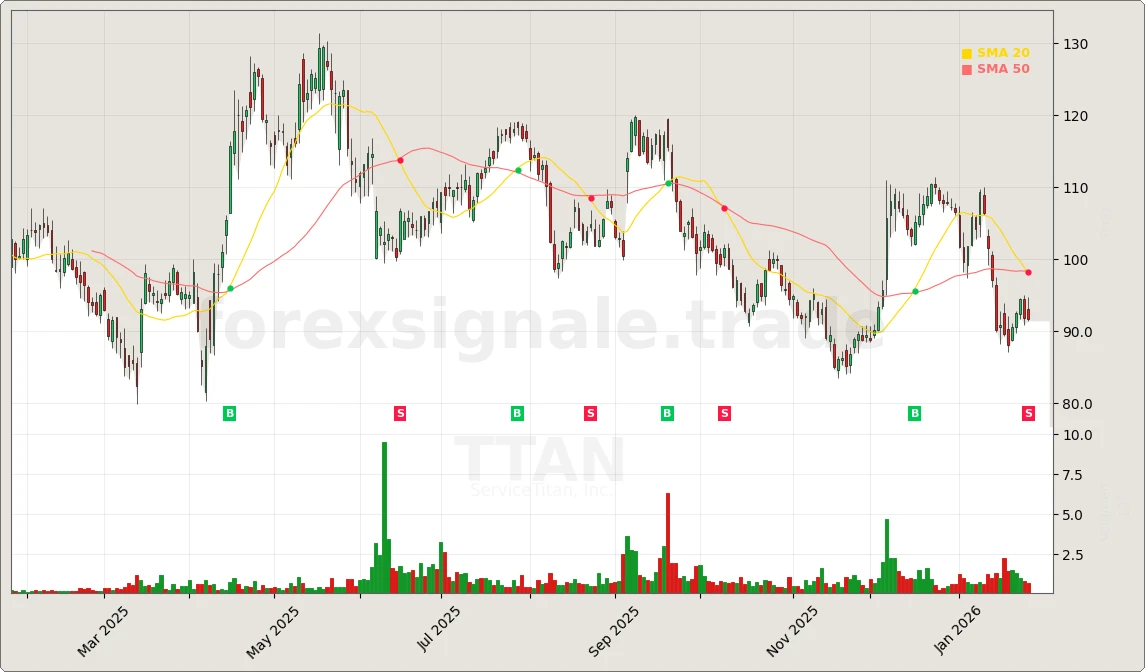Select the red S marker near January 2026
Viewport: 1145px width, 672px height.
point(1027,413)
